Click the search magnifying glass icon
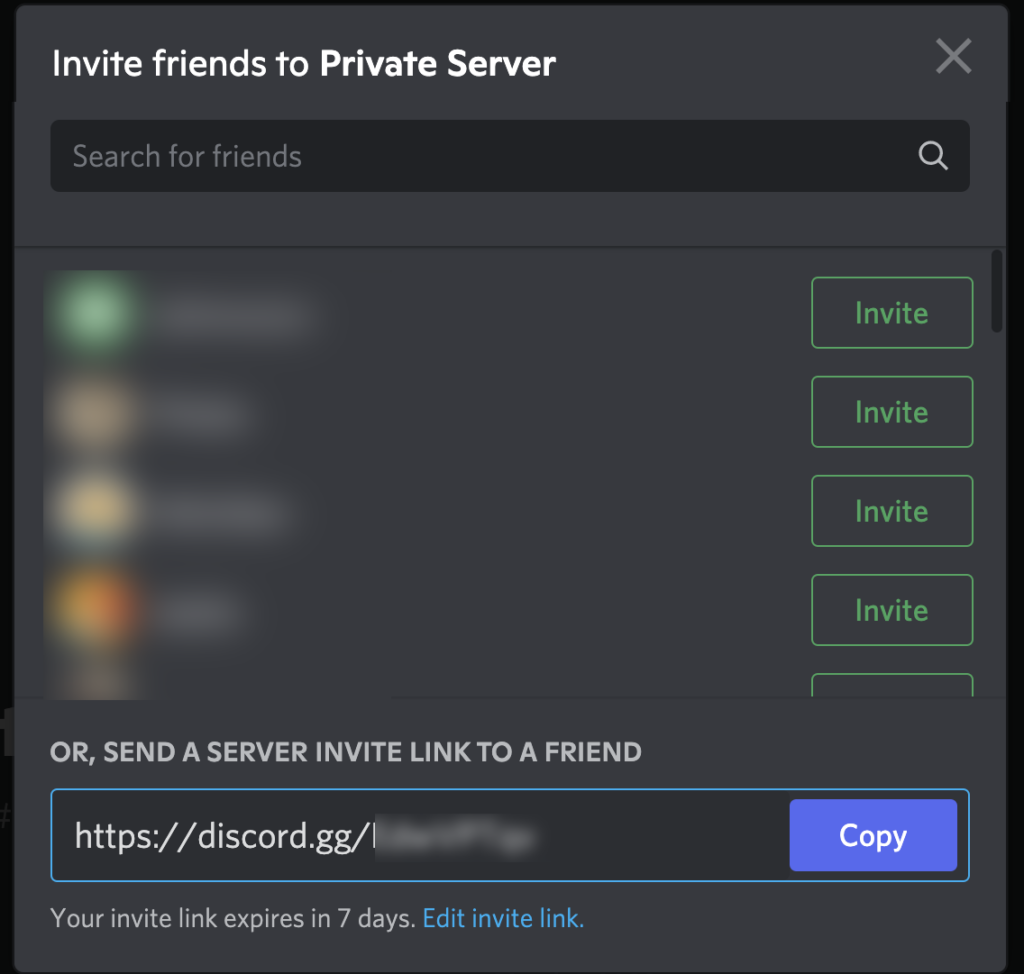Viewport: 1024px width, 974px height. pos(932,155)
